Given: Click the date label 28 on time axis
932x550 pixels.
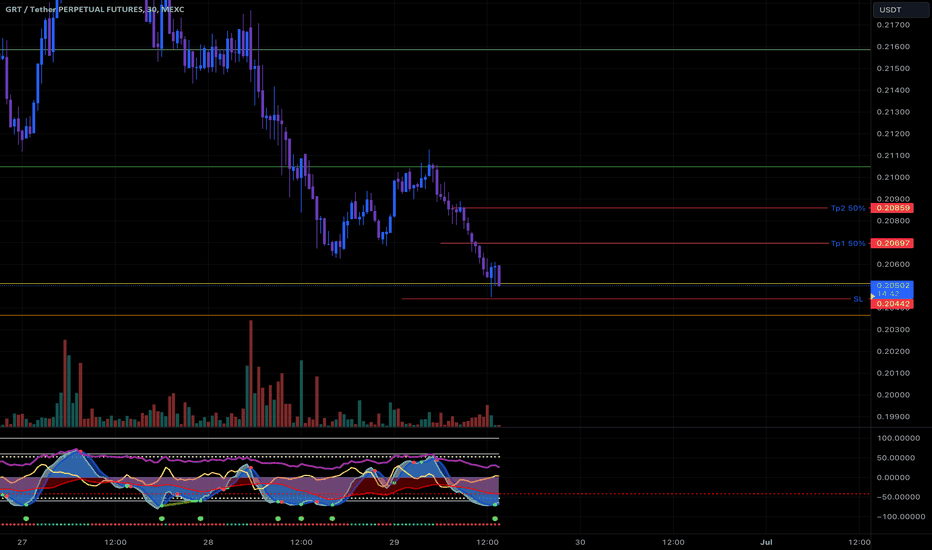Looking at the screenshot, I should click(x=208, y=542).
